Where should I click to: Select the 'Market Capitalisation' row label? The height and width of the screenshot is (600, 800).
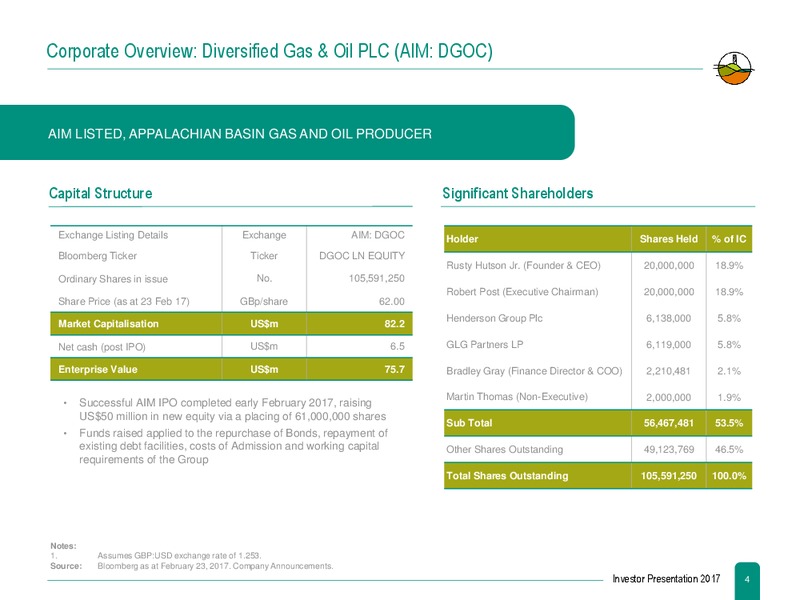pos(108,323)
